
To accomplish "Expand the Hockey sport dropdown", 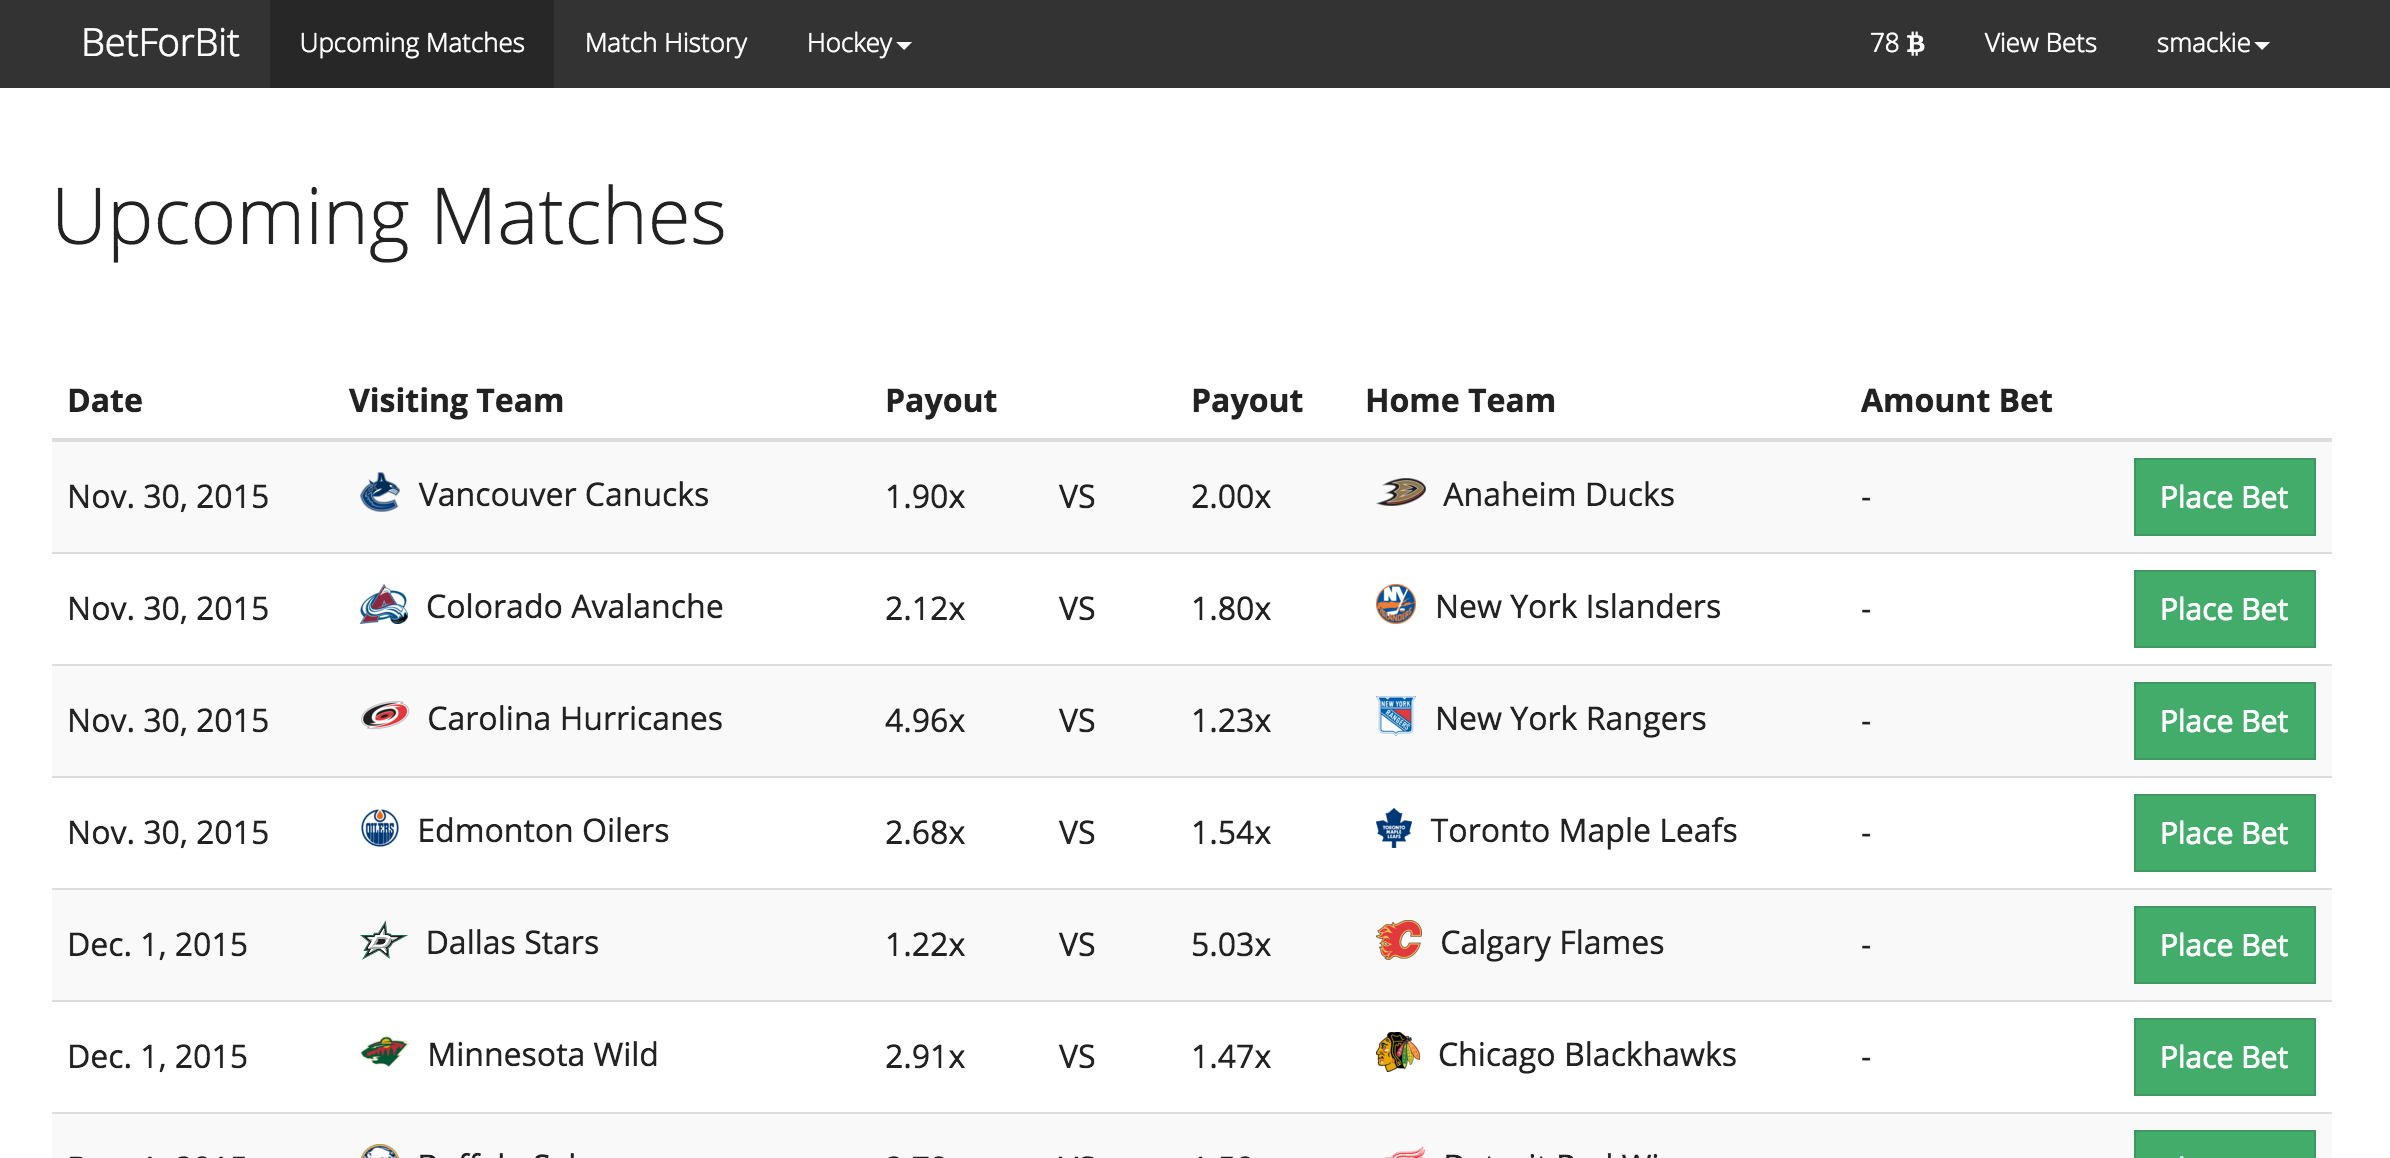I will [x=858, y=44].
